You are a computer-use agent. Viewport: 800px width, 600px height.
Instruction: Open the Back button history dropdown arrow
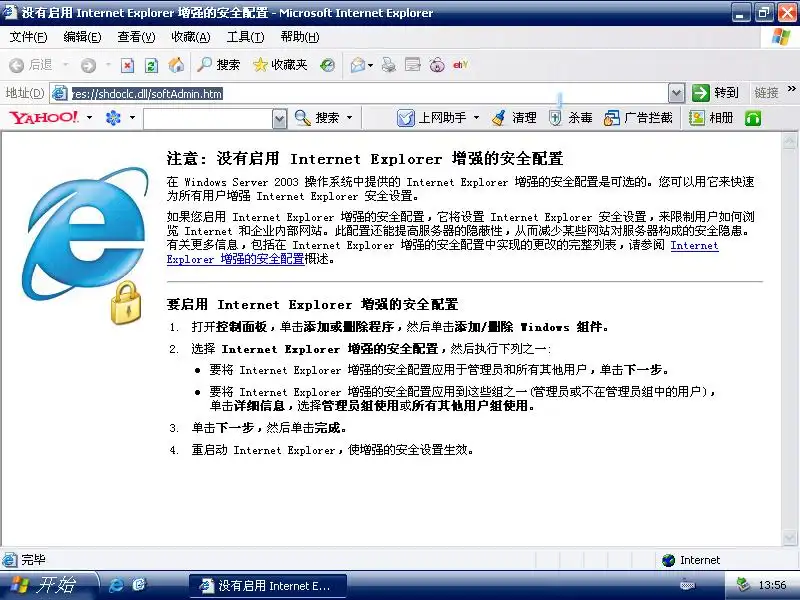(x=65, y=65)
